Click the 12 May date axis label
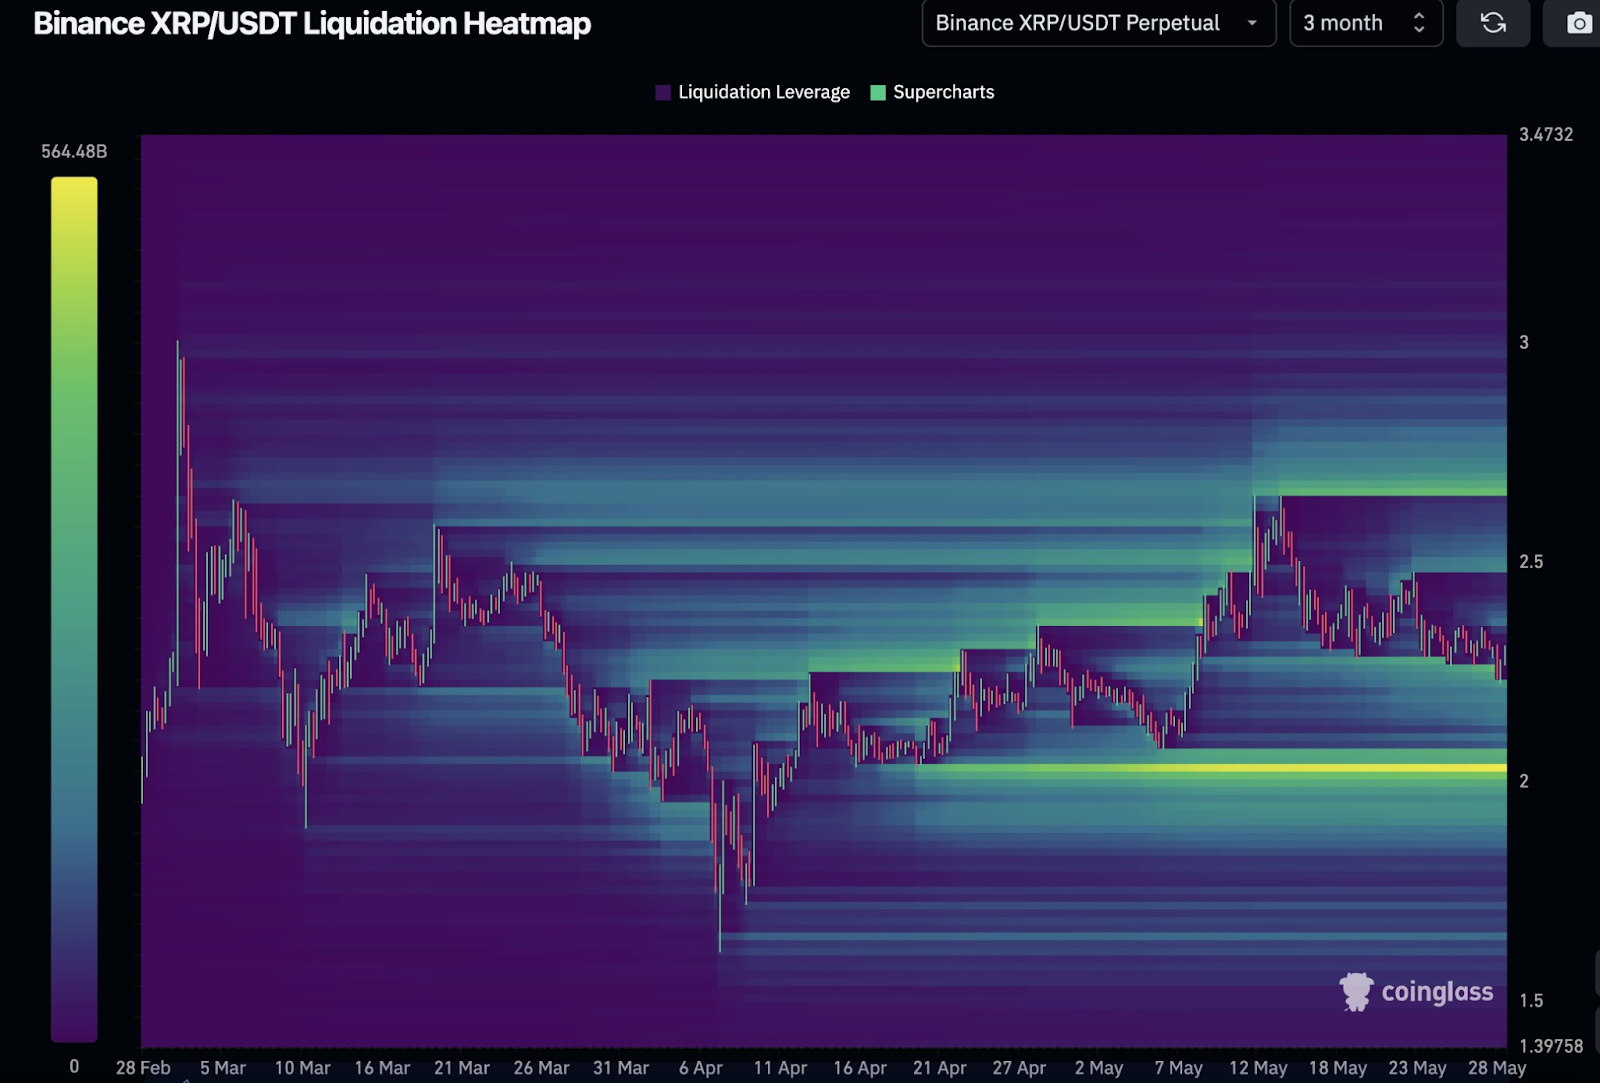This screenshot has width=1600, height=1083. 1258,1068
